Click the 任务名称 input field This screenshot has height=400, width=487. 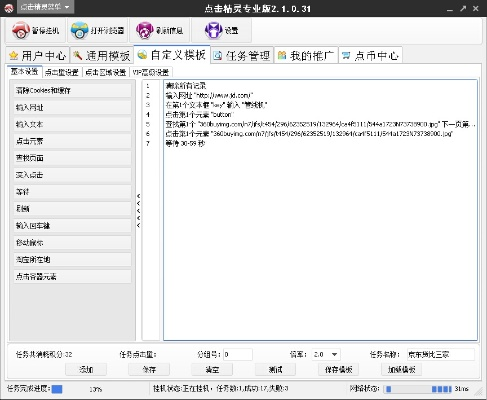440,354
